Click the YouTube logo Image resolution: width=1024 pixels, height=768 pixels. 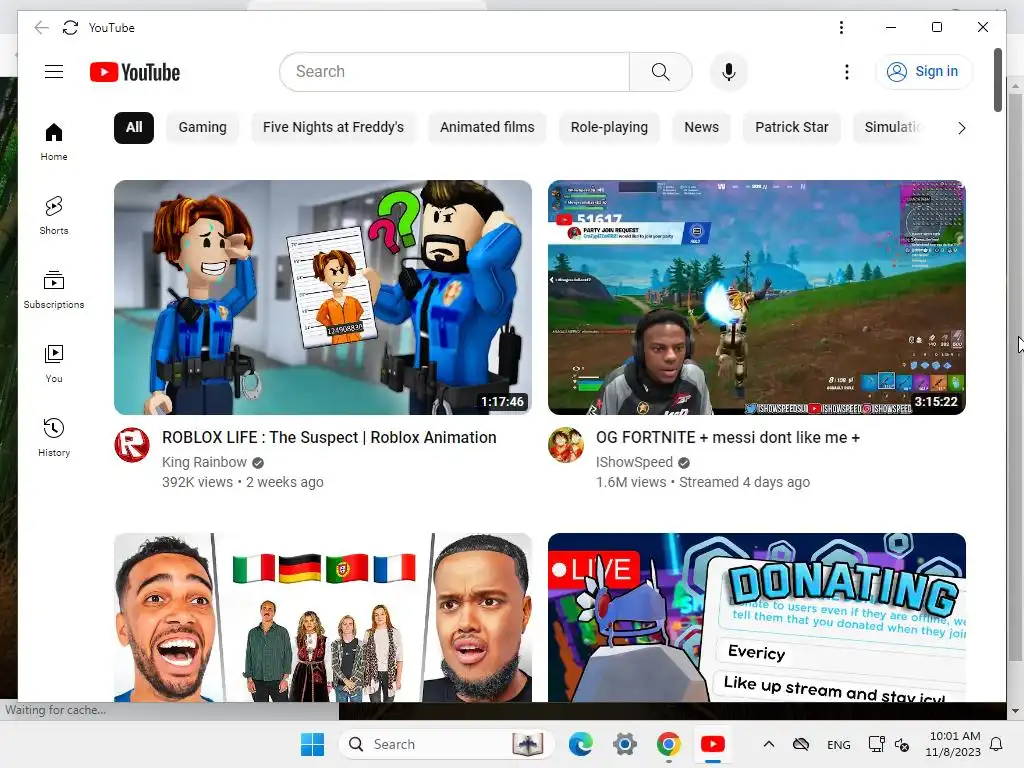click(x=135, y=72)
